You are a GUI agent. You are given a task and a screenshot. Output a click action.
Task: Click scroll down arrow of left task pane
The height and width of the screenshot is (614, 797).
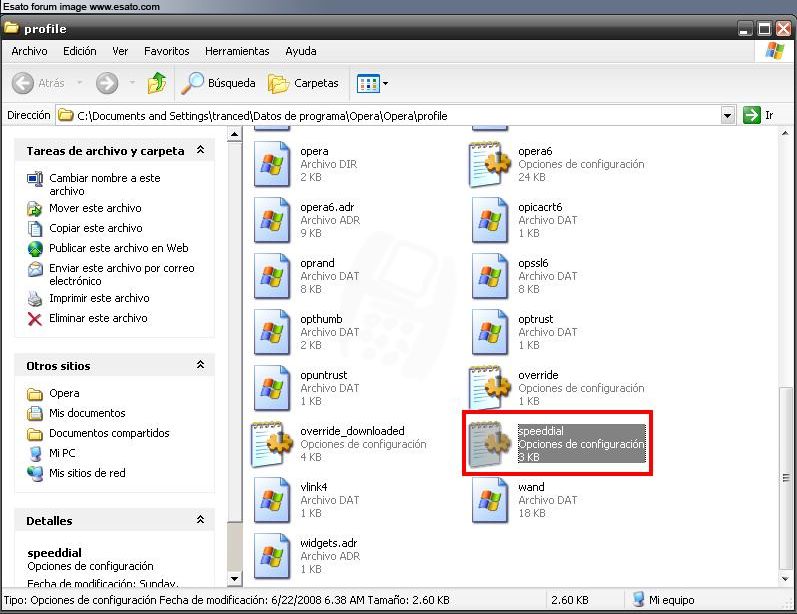tap(234, 579)
